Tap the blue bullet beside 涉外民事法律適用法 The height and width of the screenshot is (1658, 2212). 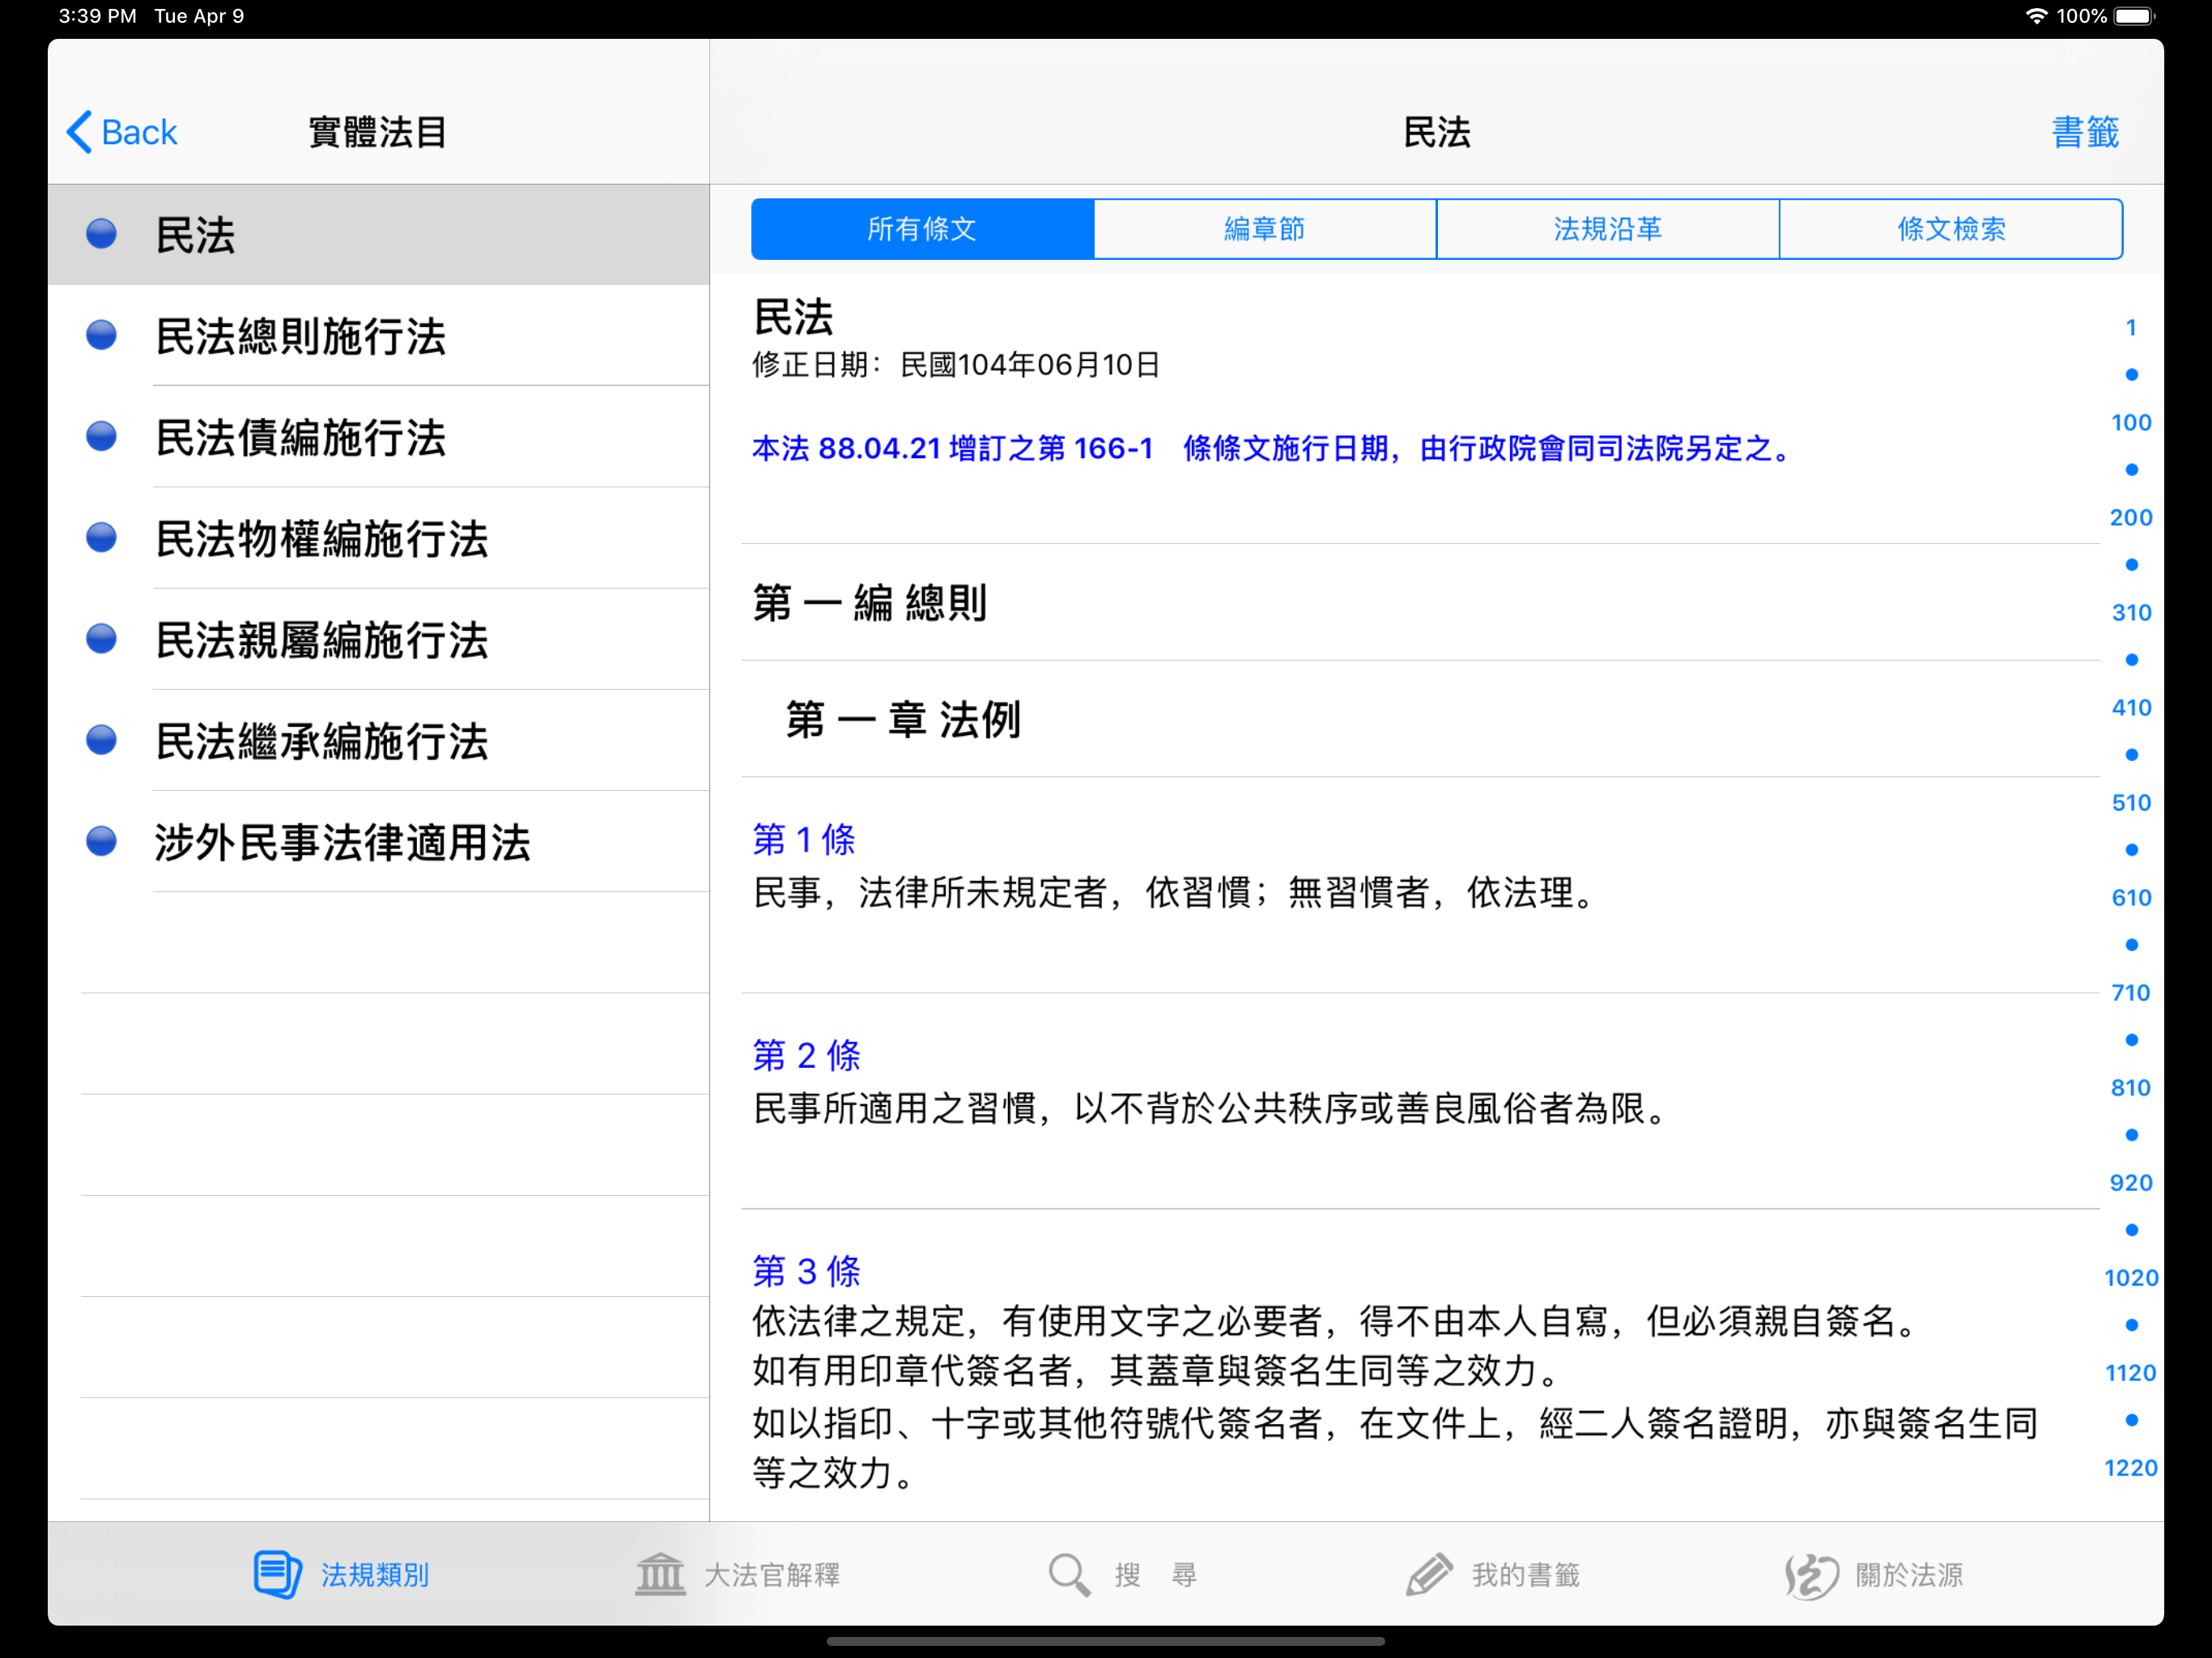(101, 841)
